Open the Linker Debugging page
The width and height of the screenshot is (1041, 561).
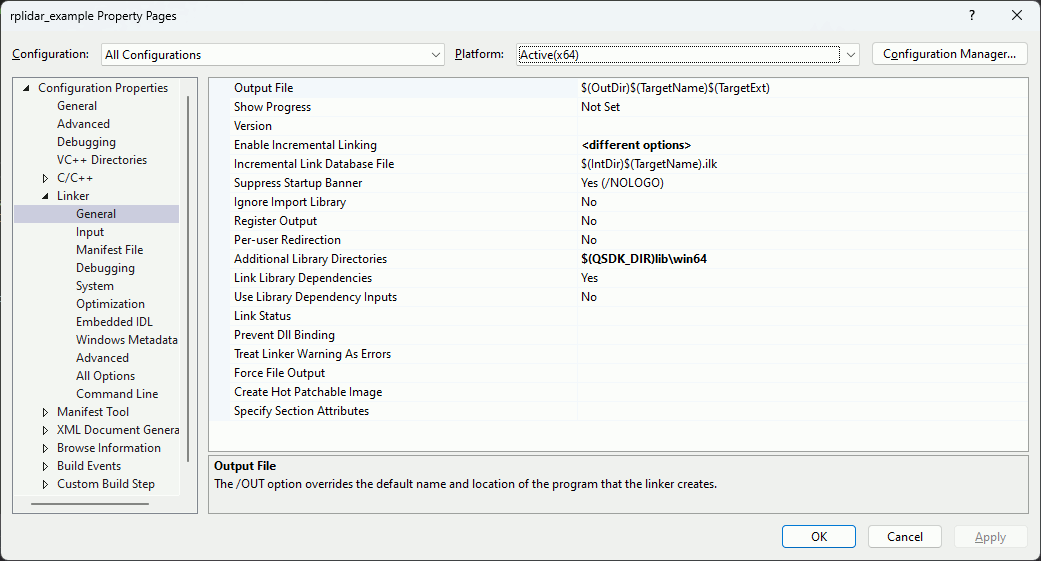coord(106,268)
